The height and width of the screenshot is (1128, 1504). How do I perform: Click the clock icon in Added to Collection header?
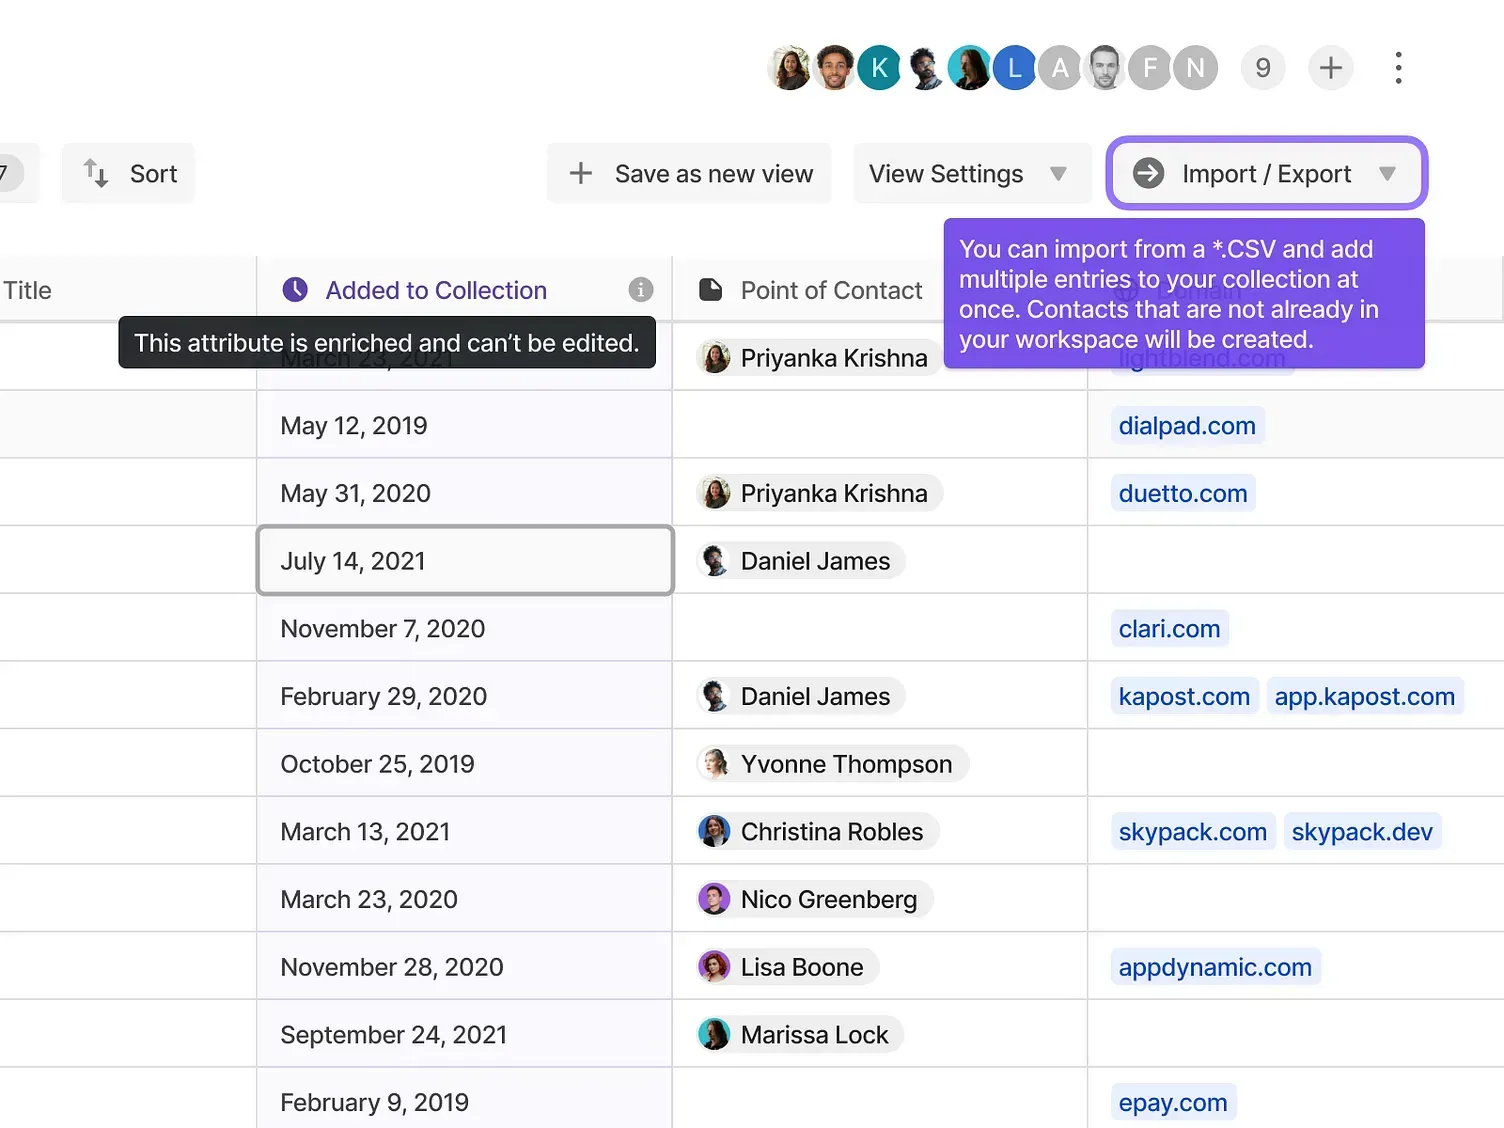point(295,290)
